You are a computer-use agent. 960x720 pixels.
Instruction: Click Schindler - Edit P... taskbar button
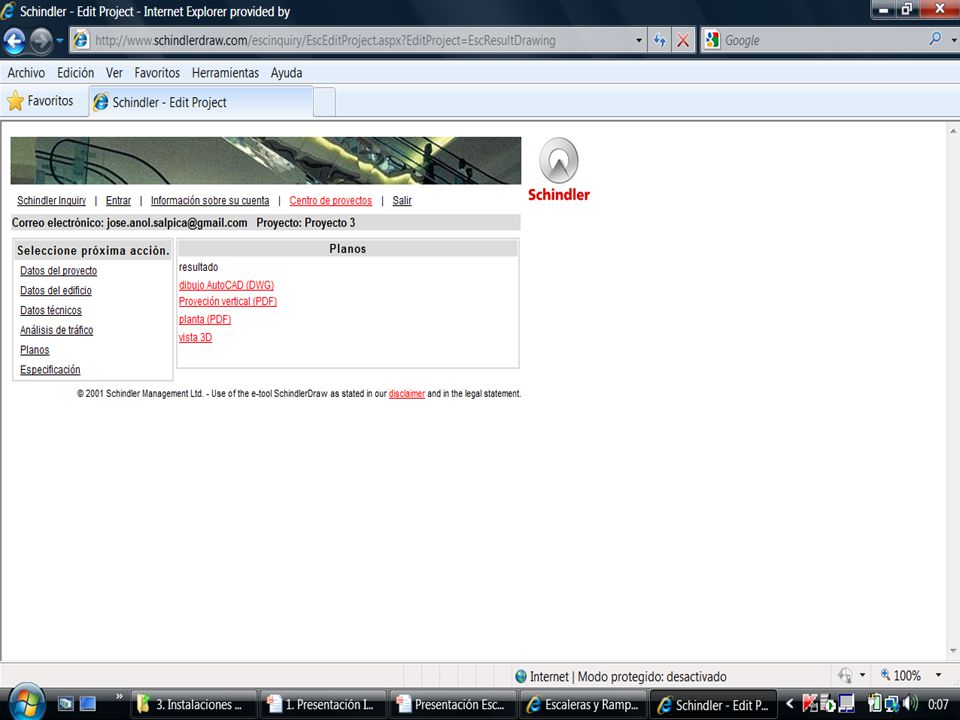tap(713, 705)
